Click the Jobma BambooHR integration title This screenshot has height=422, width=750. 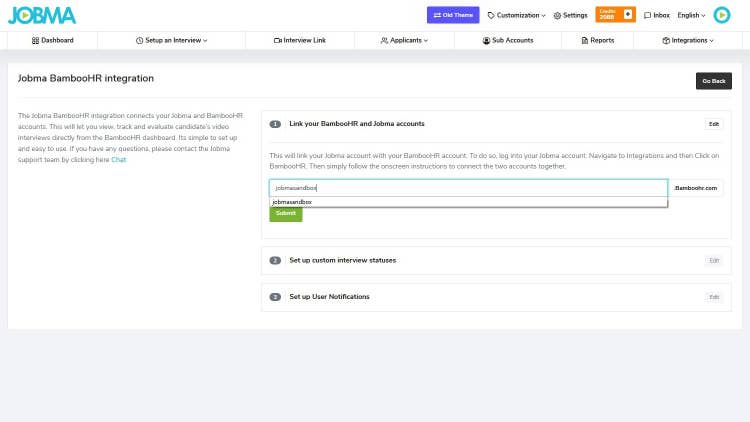point(86,78)
